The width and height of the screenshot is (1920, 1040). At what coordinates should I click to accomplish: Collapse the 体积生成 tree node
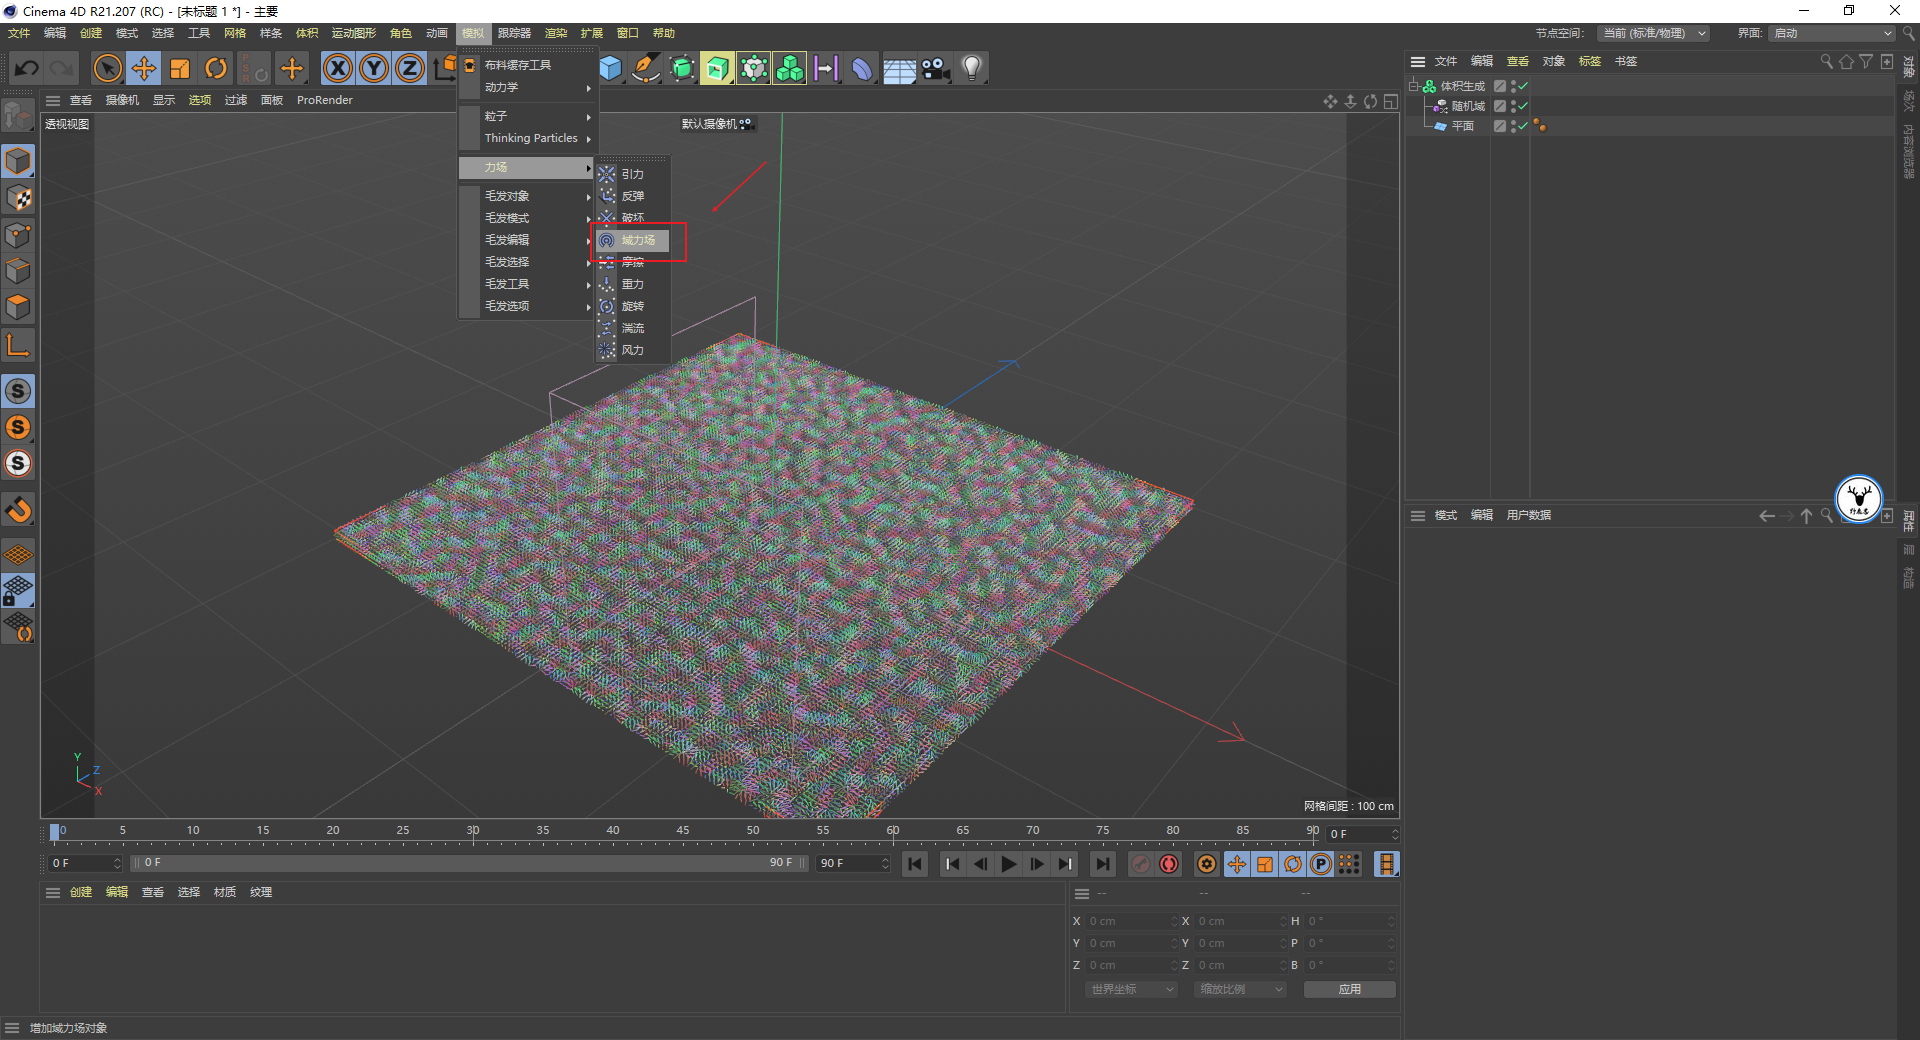click(1414, 86)
